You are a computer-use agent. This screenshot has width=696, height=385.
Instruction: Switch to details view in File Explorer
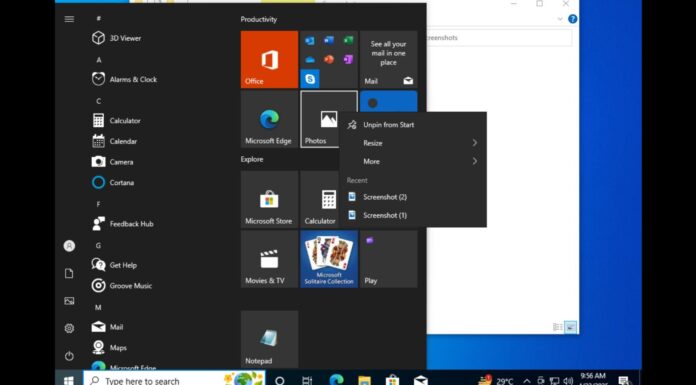click(558, 327)
